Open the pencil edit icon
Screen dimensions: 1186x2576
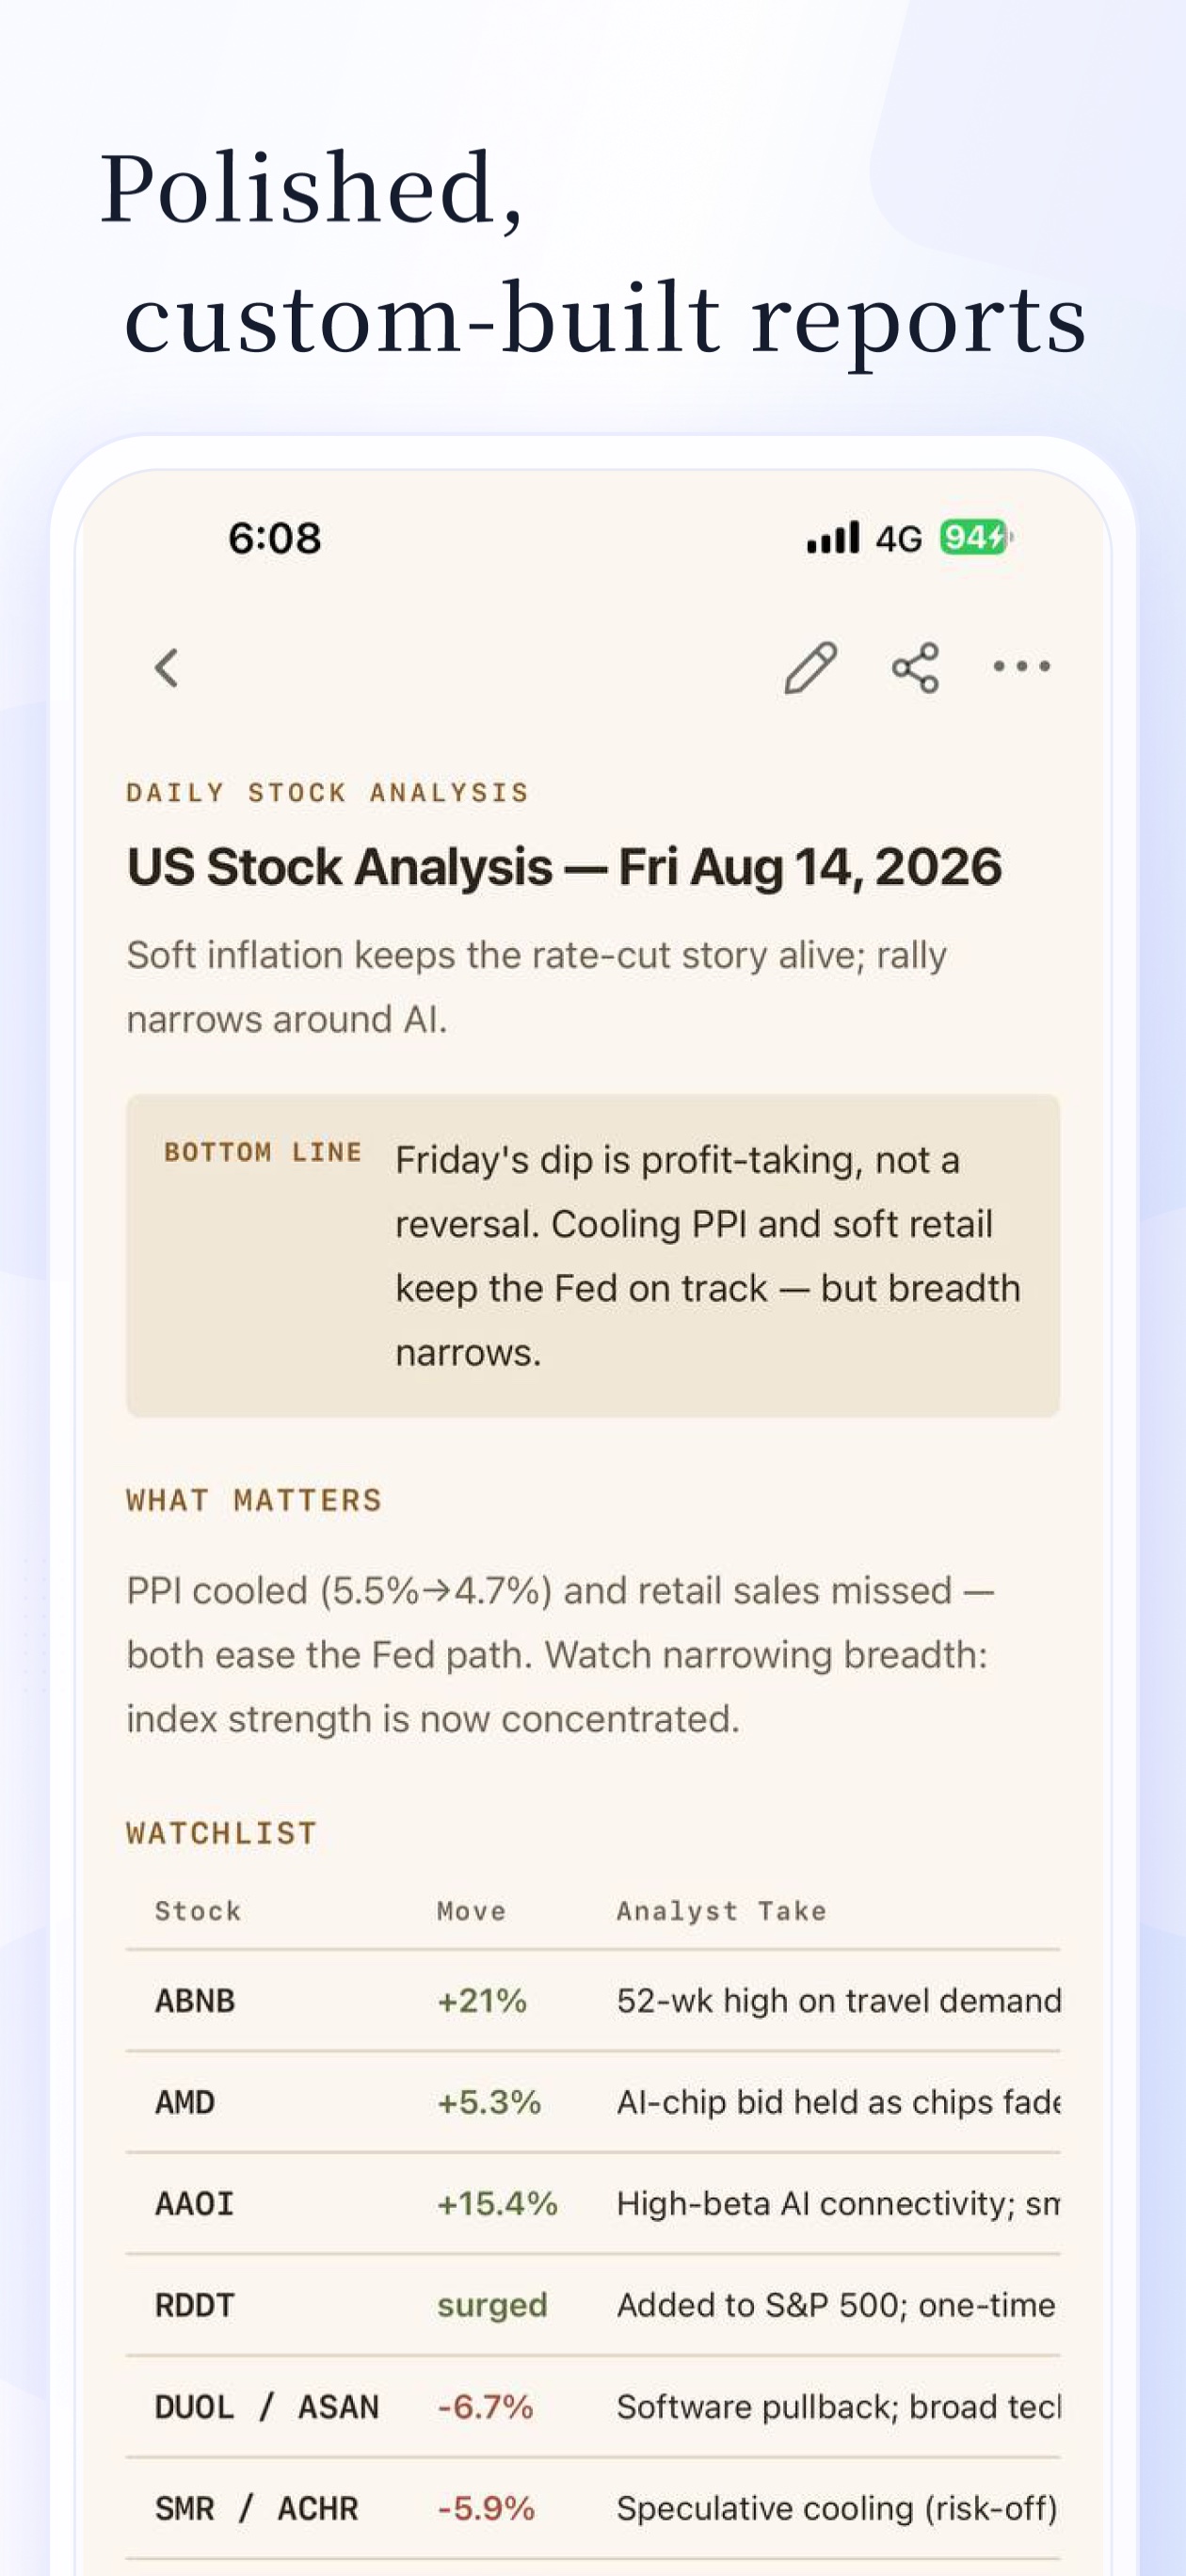811,668
